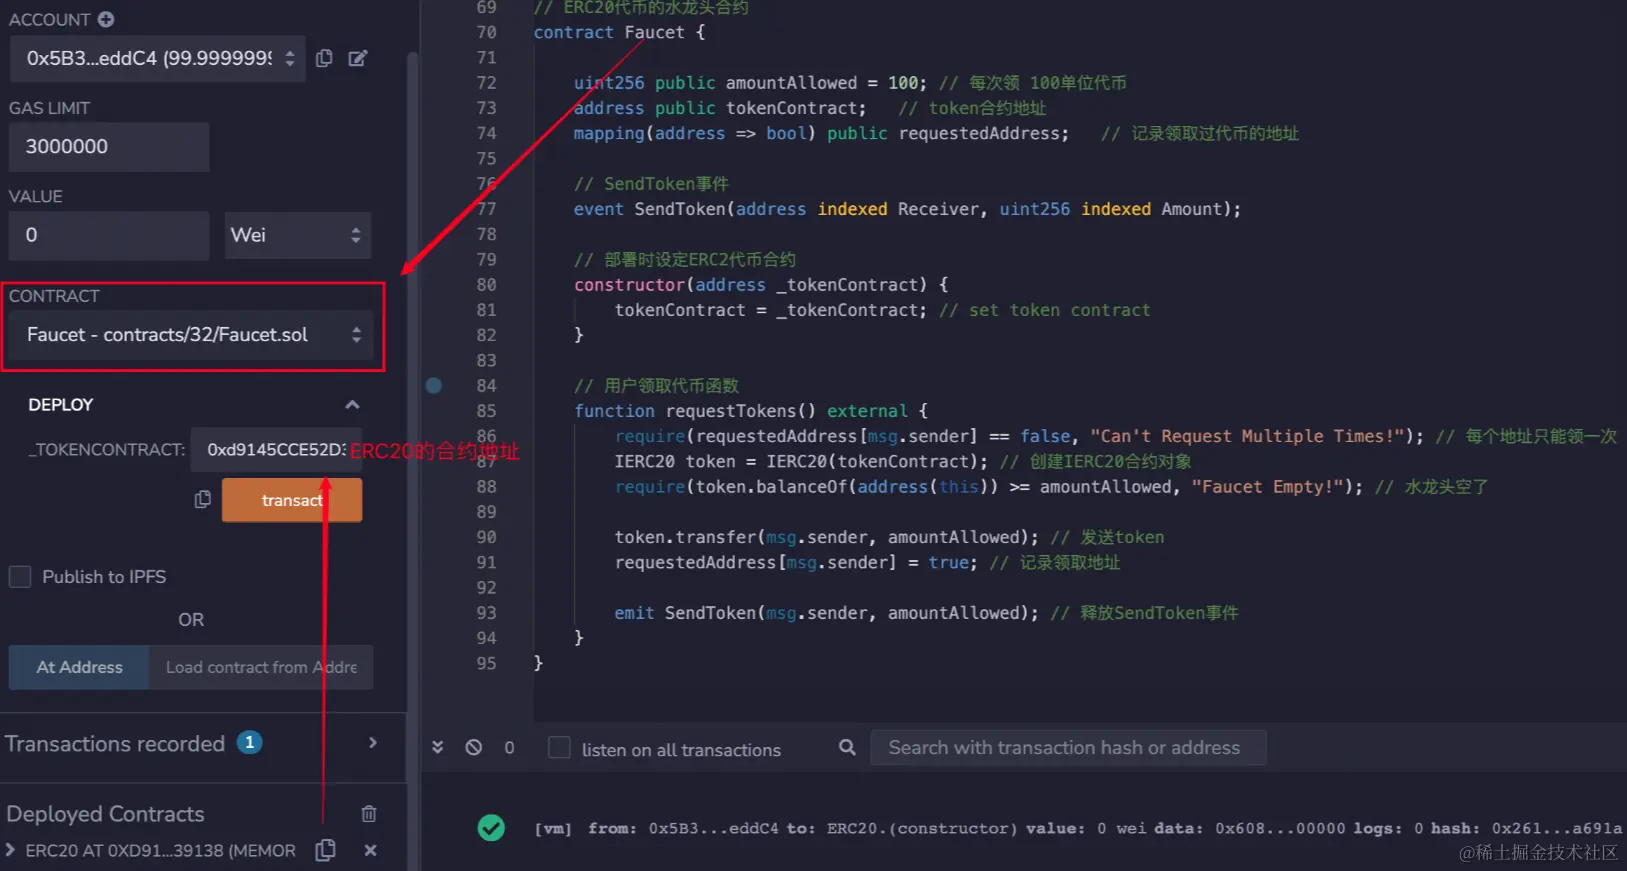This screenshot has height=871, width=1627.
Task: Click the green success checkmark in the log
Action: point(491,828)
